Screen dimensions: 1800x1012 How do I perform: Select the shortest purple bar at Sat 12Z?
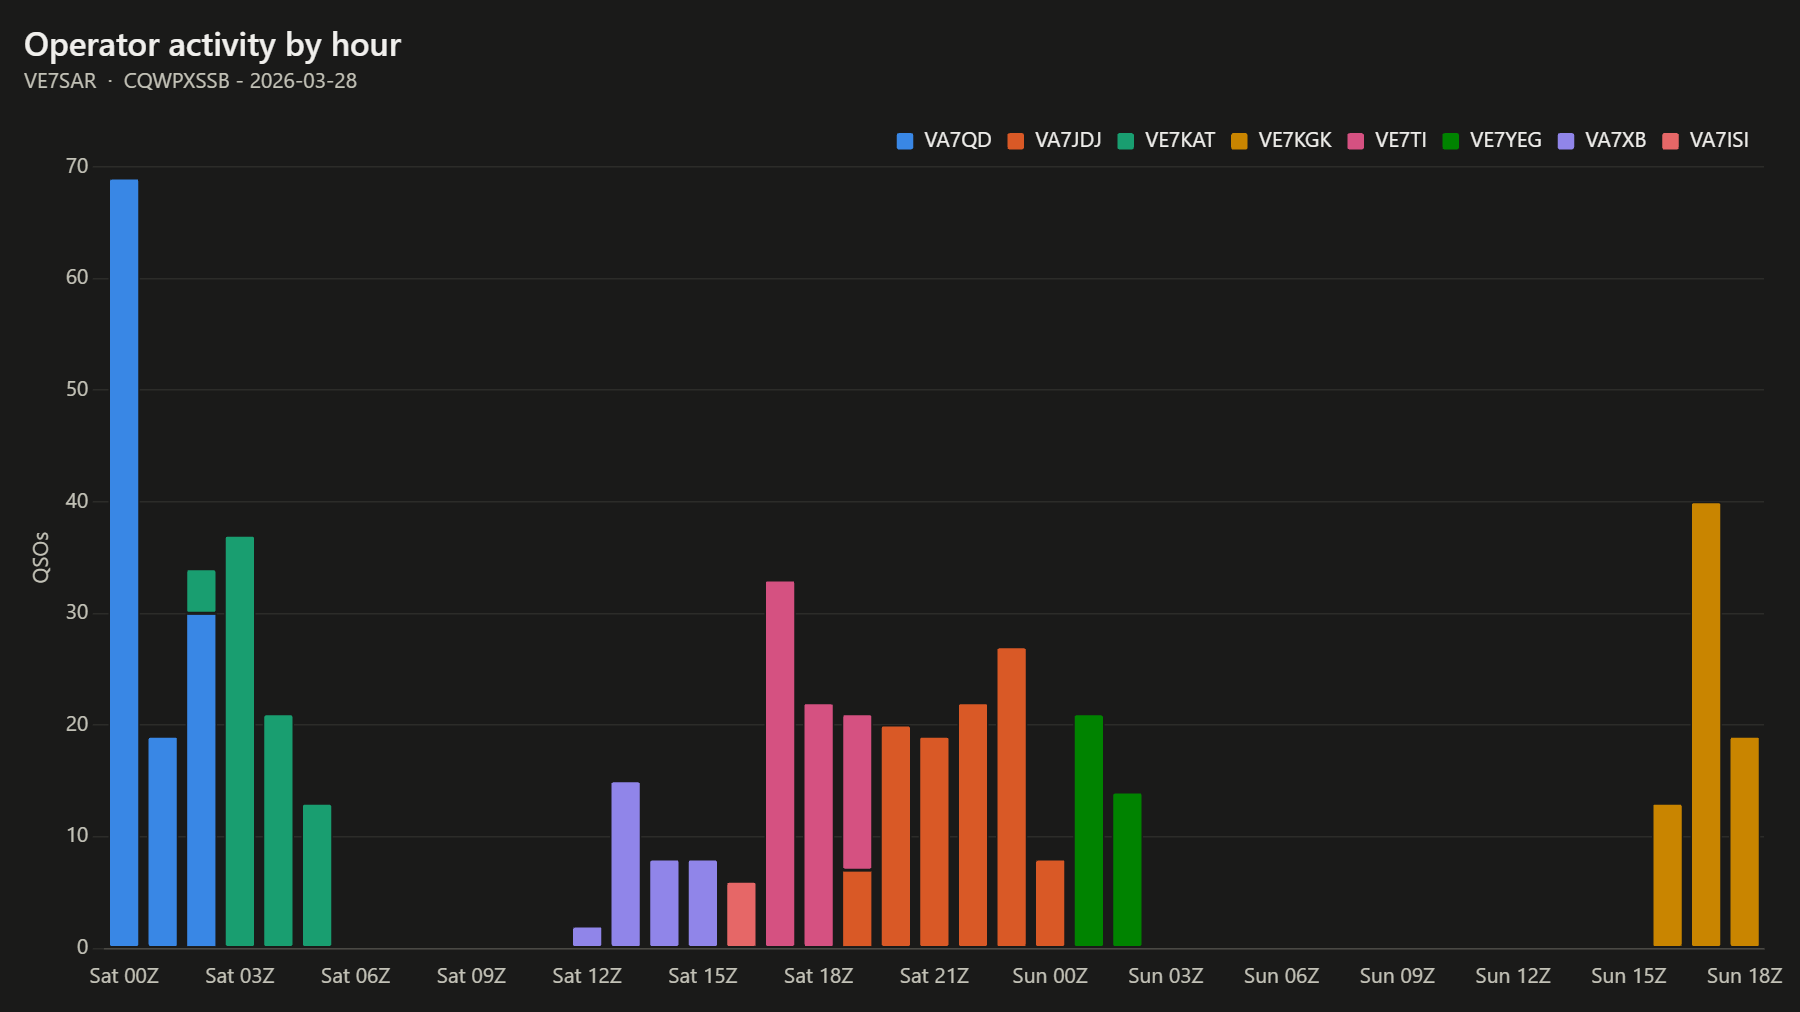pos(587,937)
